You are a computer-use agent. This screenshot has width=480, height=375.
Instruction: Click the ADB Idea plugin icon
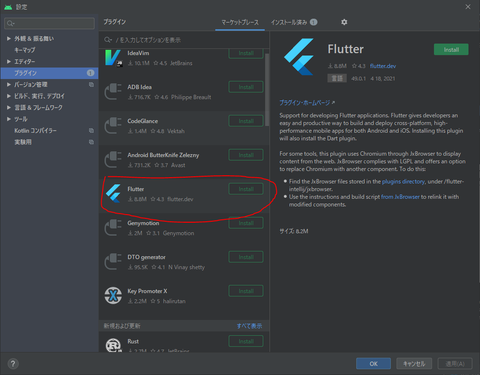[x=113, y=92]
